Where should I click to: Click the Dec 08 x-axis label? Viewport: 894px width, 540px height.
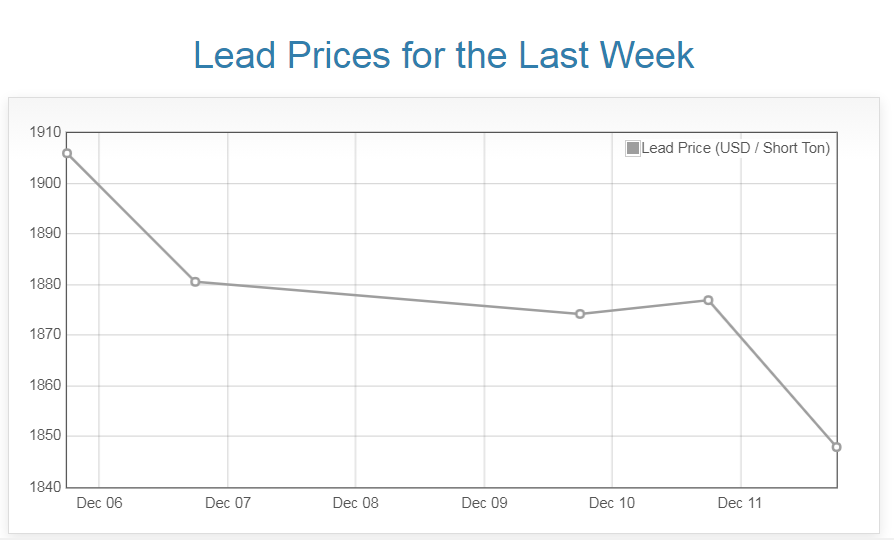point(356,503)
